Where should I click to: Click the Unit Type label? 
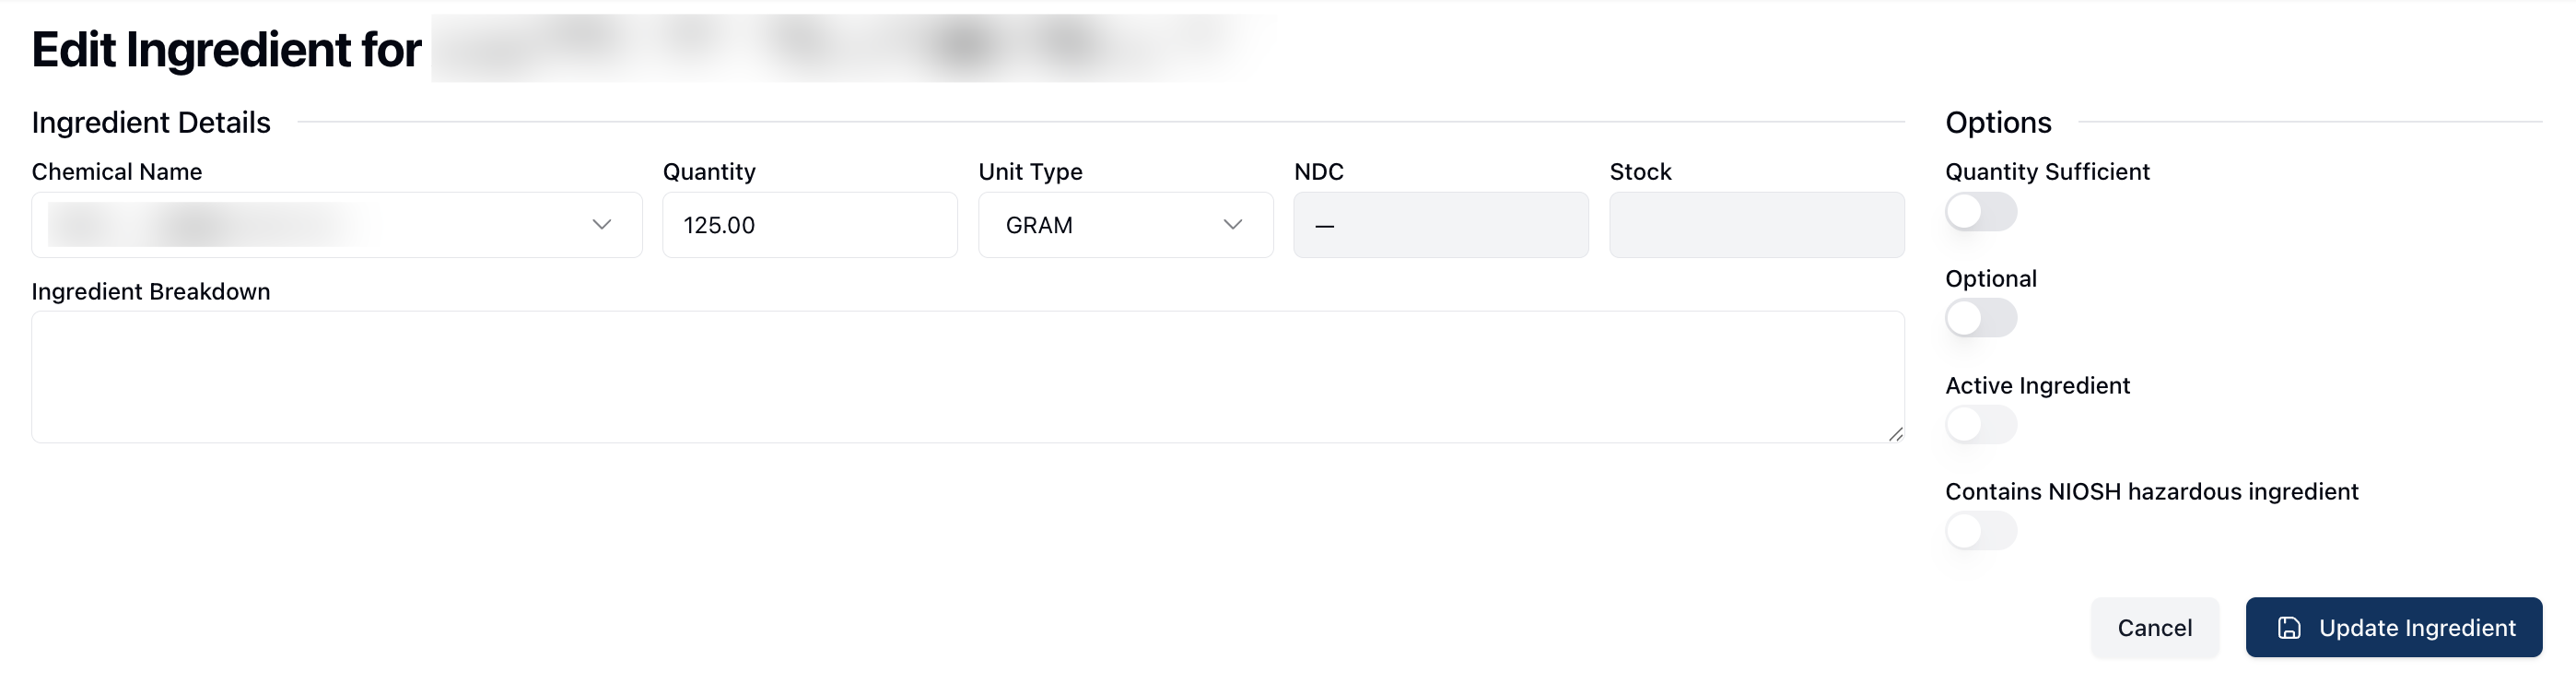1030,172
